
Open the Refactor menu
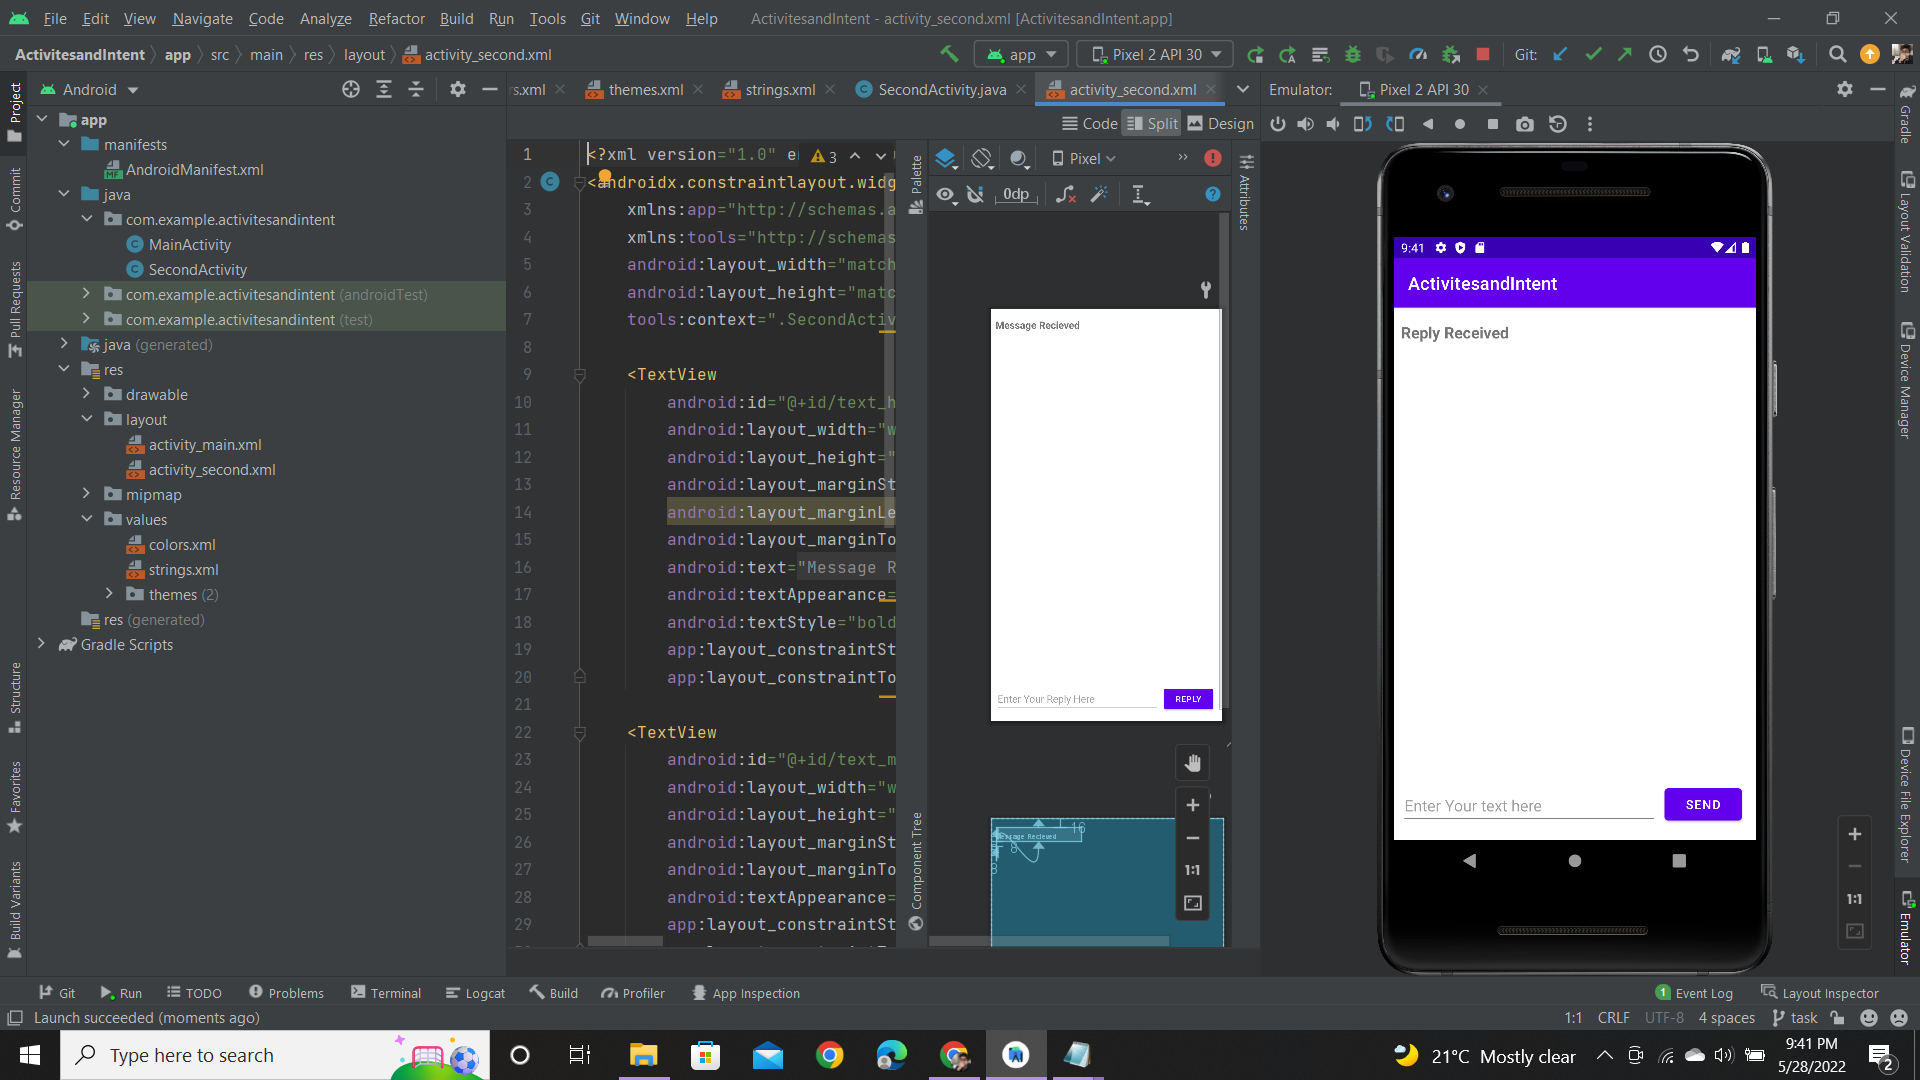(x=396, y=18)
